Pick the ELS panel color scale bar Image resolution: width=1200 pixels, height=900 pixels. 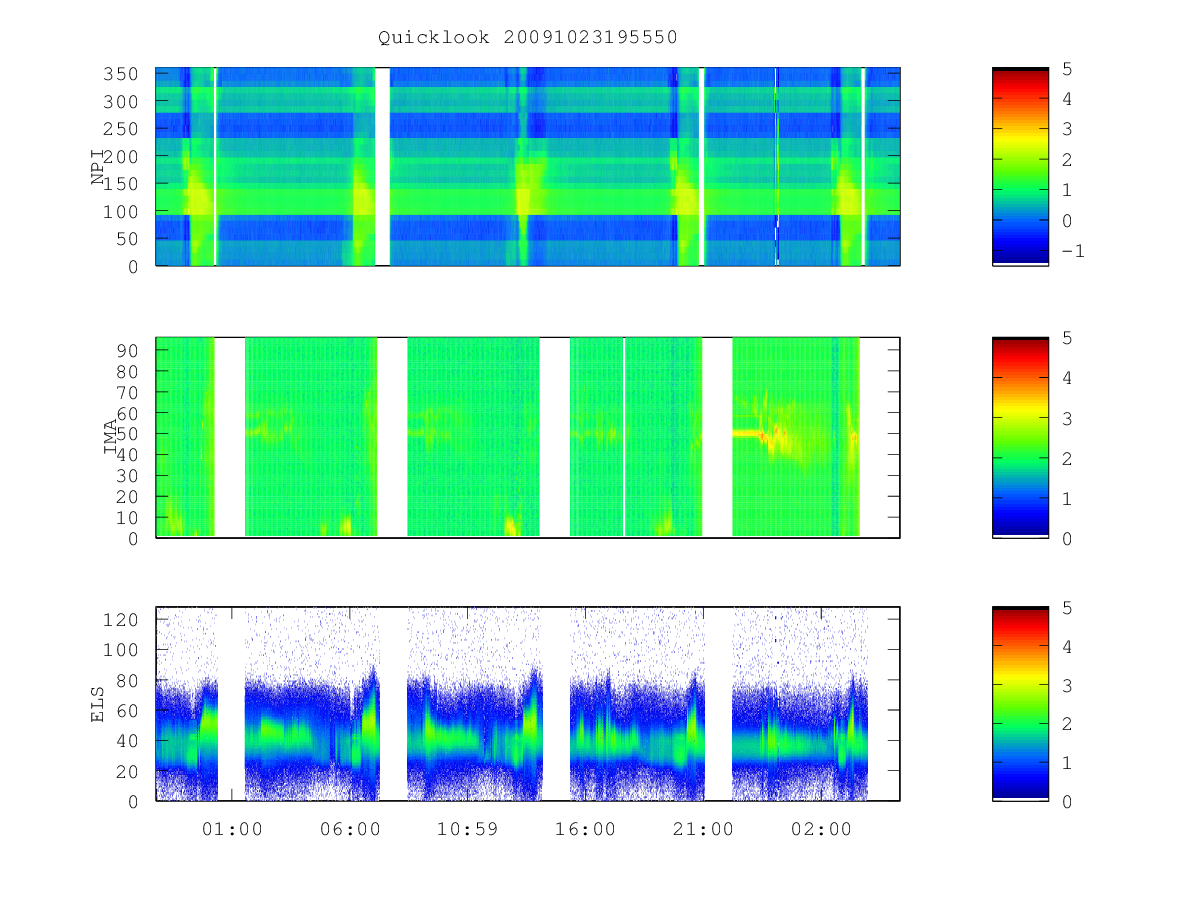[1020, 704]
